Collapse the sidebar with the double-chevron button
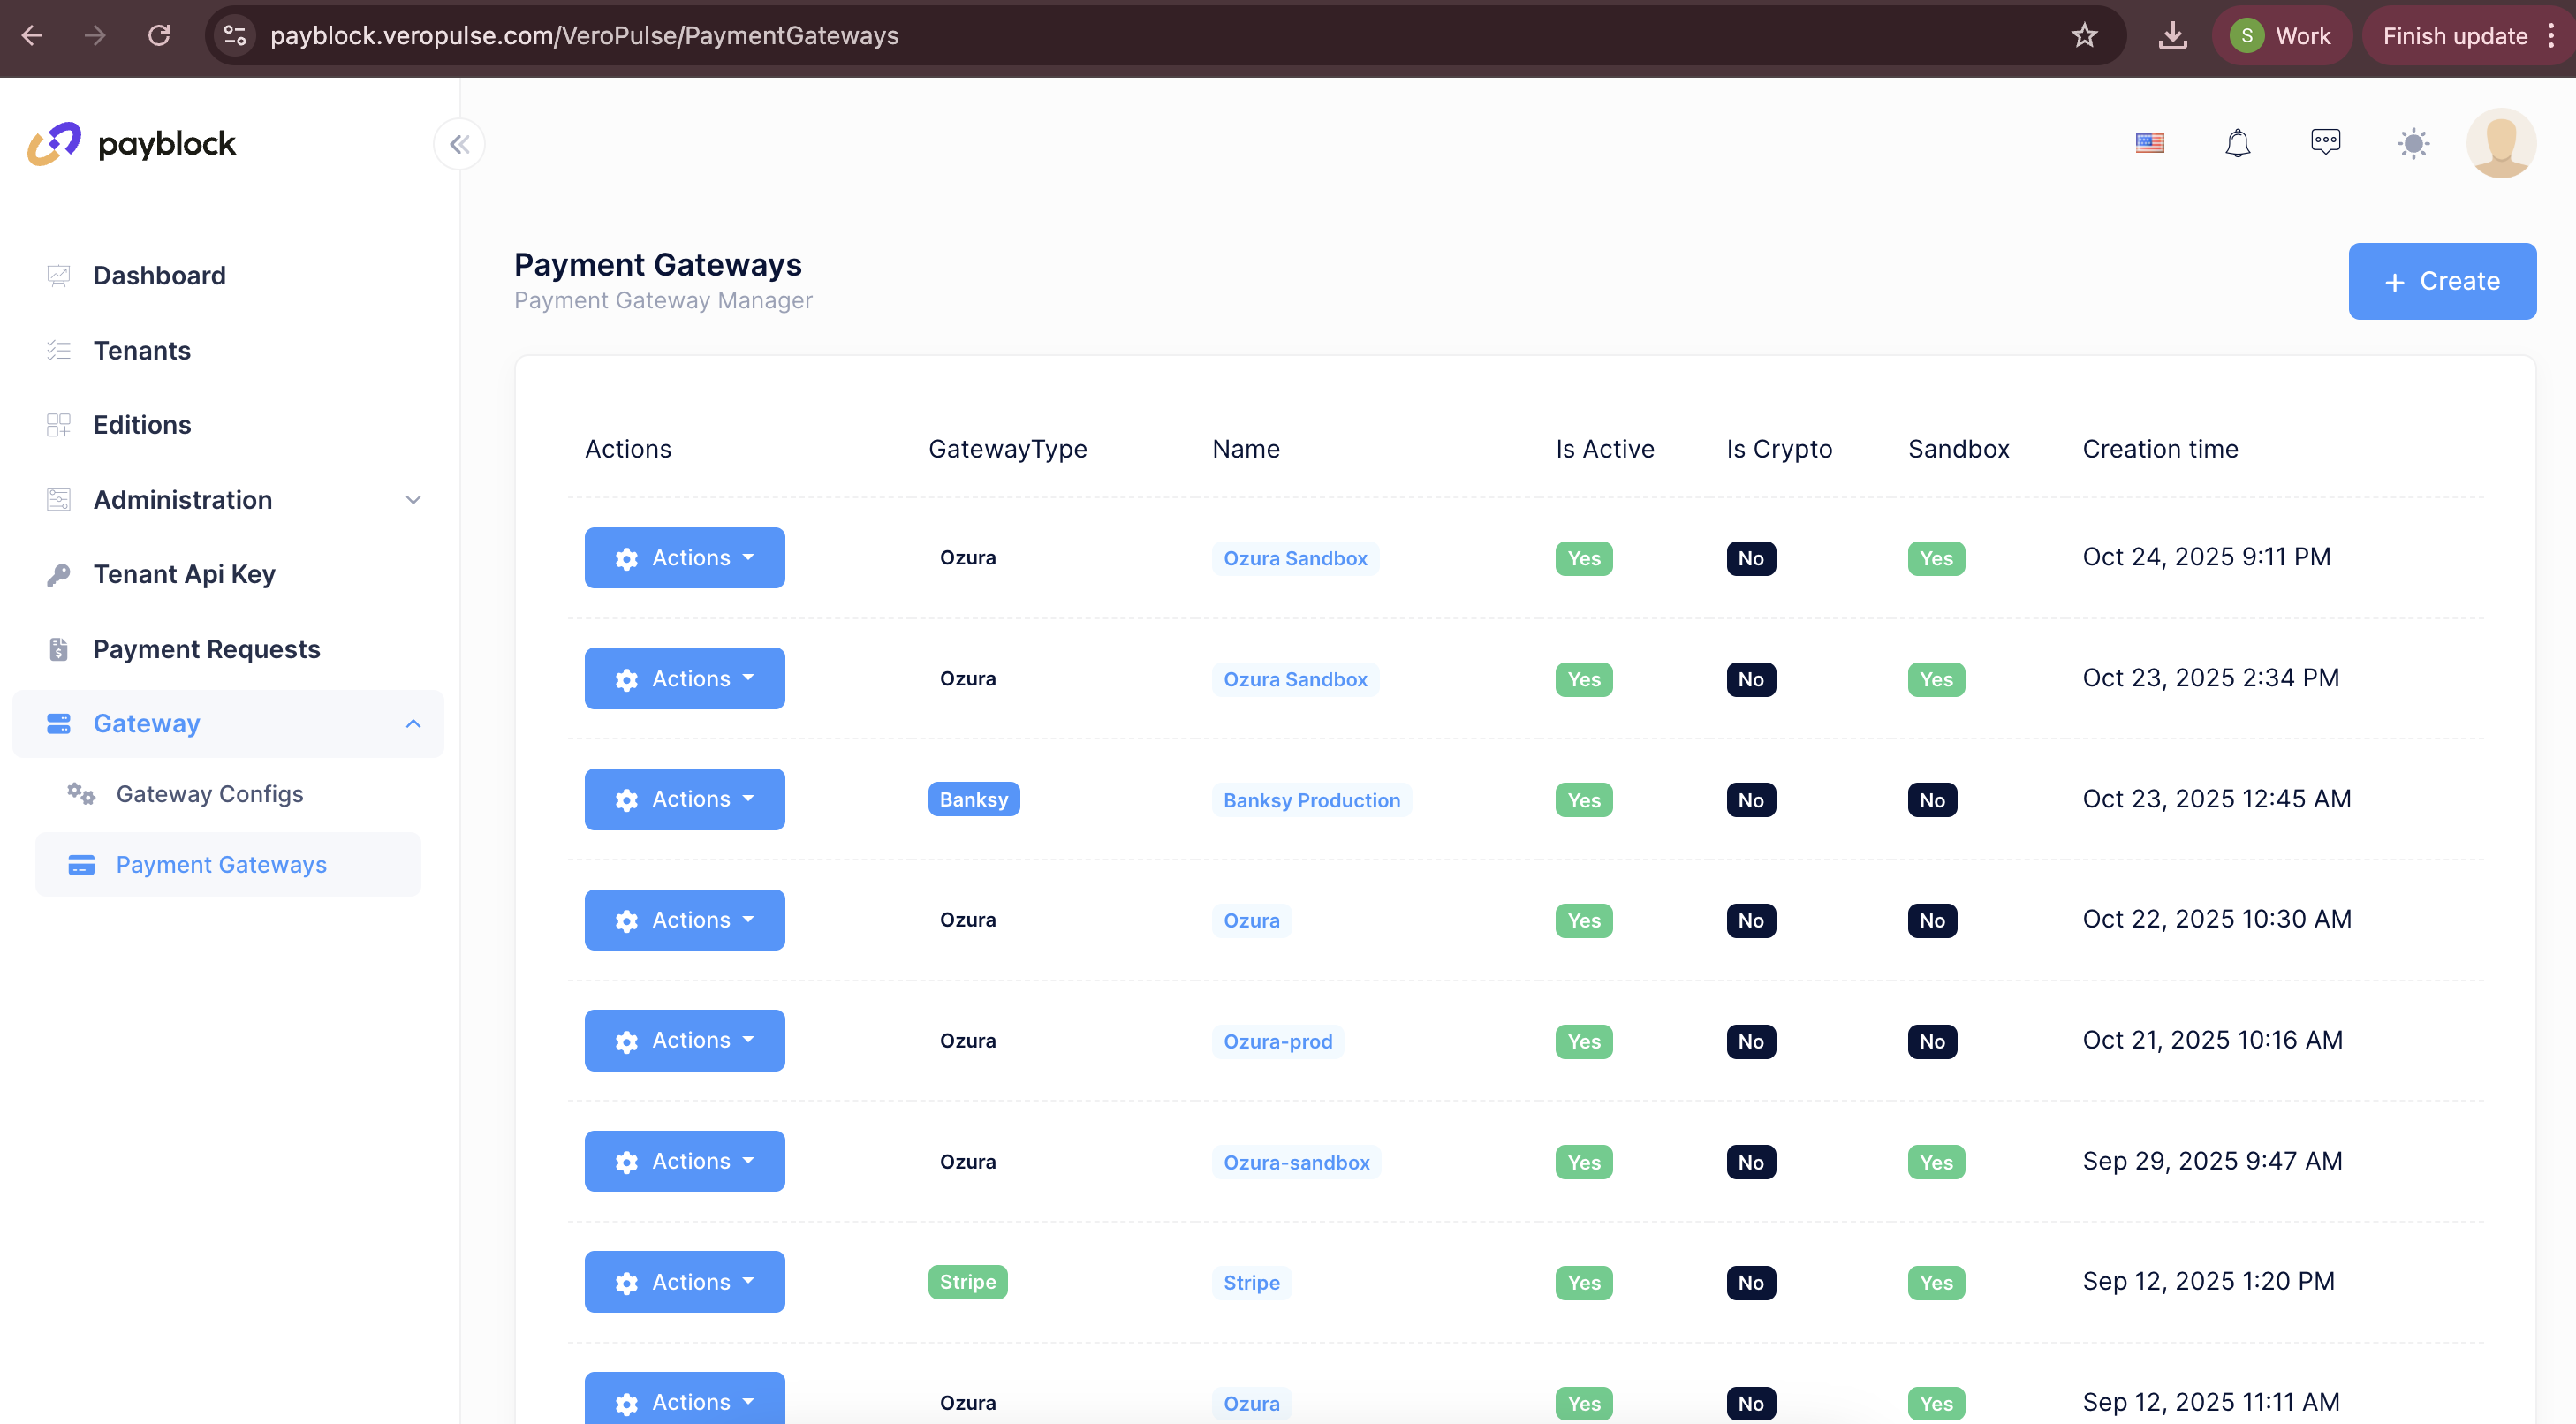The width and height of the screenshot is (2576, 1424). click(459, 144)
